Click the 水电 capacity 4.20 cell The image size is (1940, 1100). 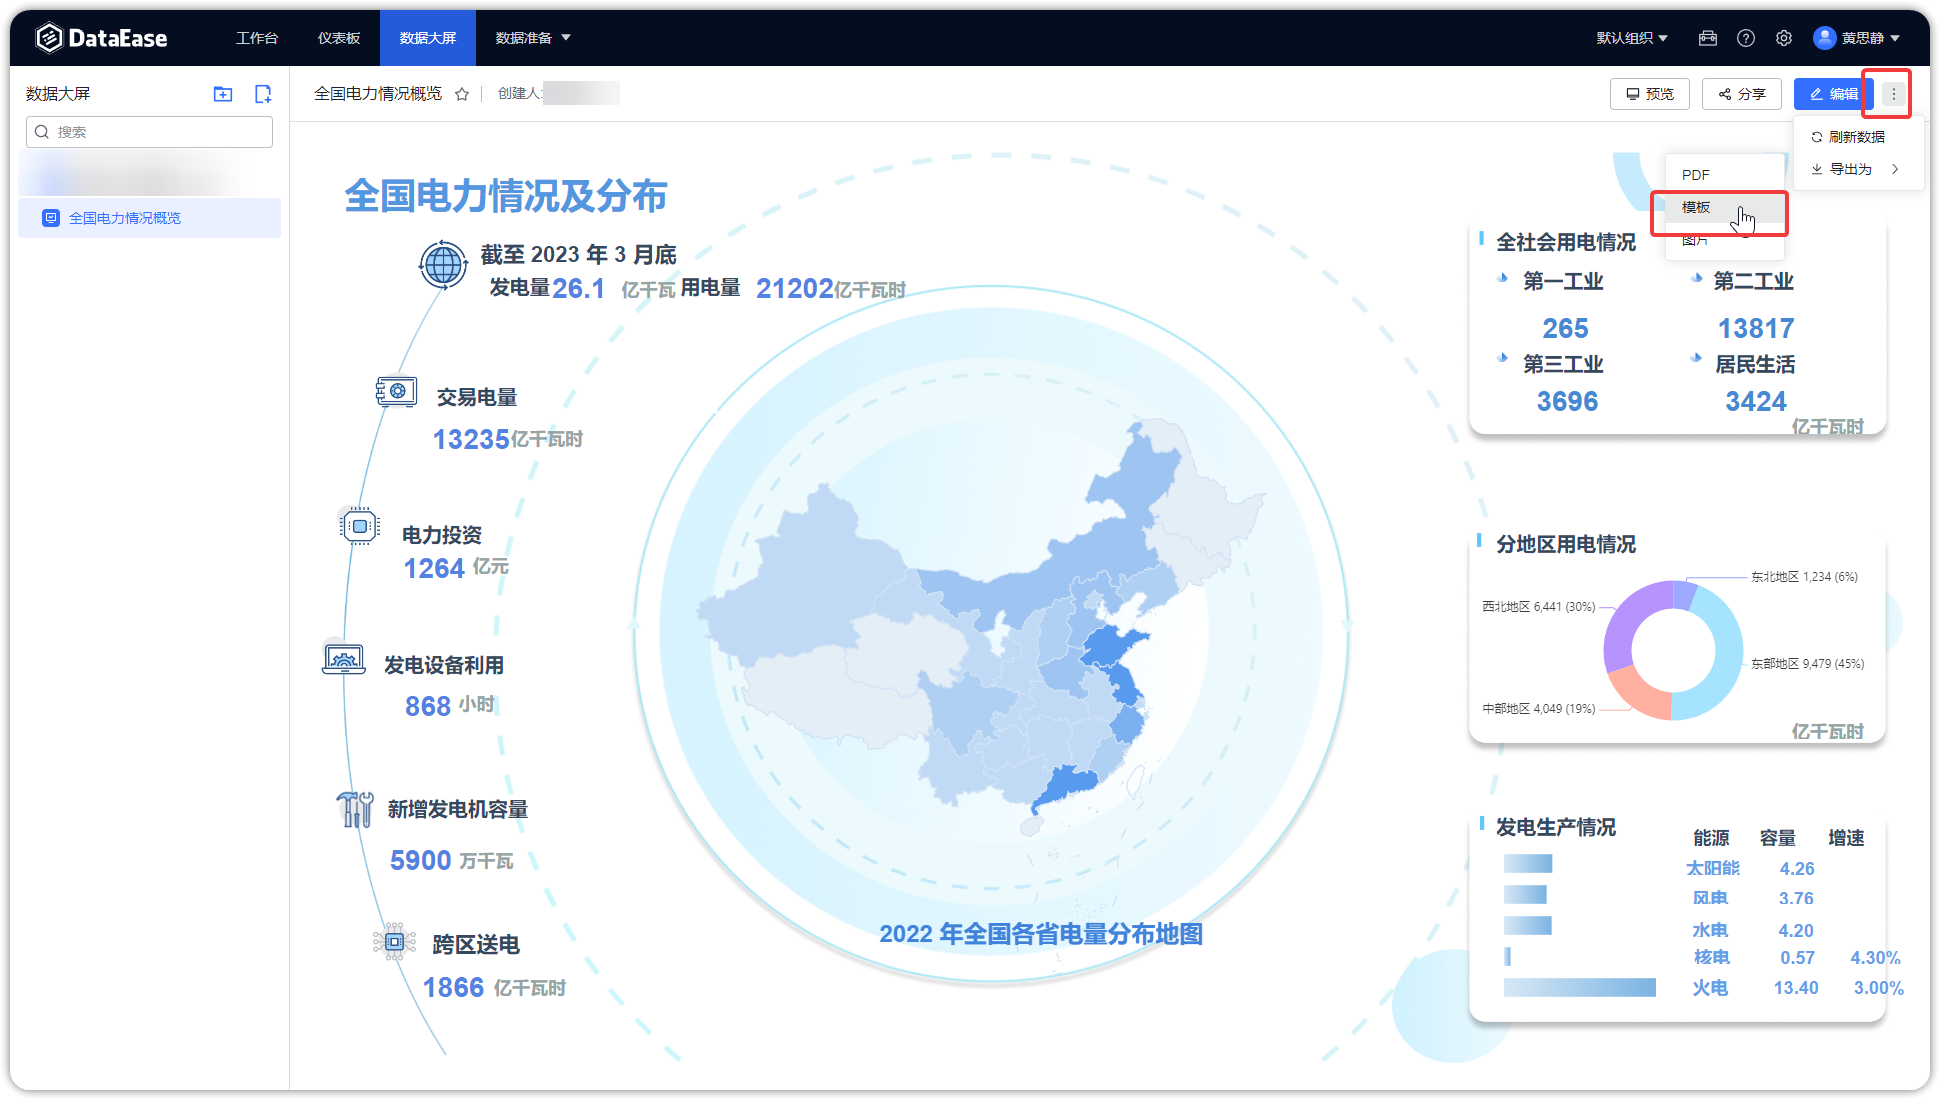click(1796, 930)
